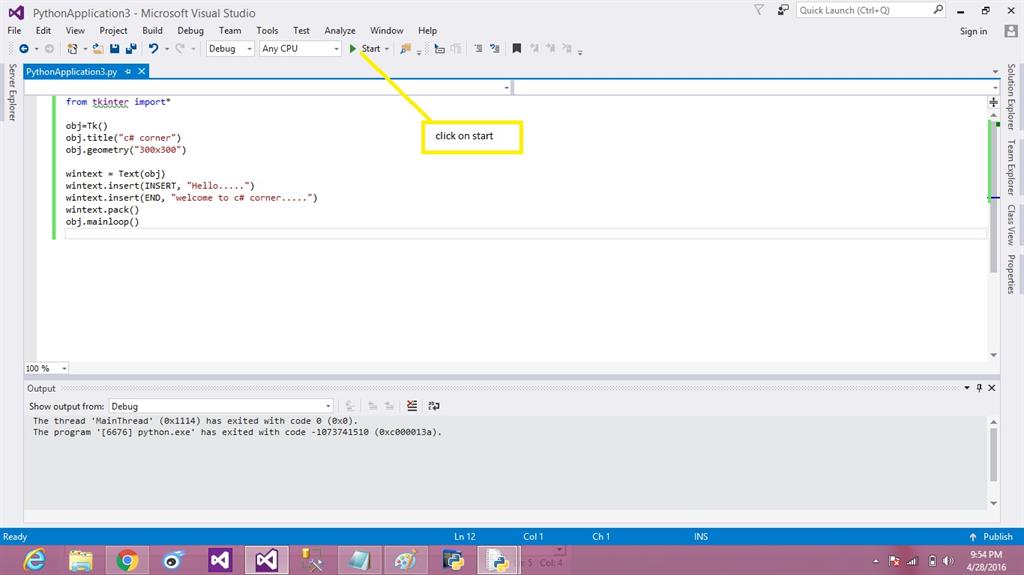Toggle word wrap in Output panel
1024x575 pixels.
(433, 406)
